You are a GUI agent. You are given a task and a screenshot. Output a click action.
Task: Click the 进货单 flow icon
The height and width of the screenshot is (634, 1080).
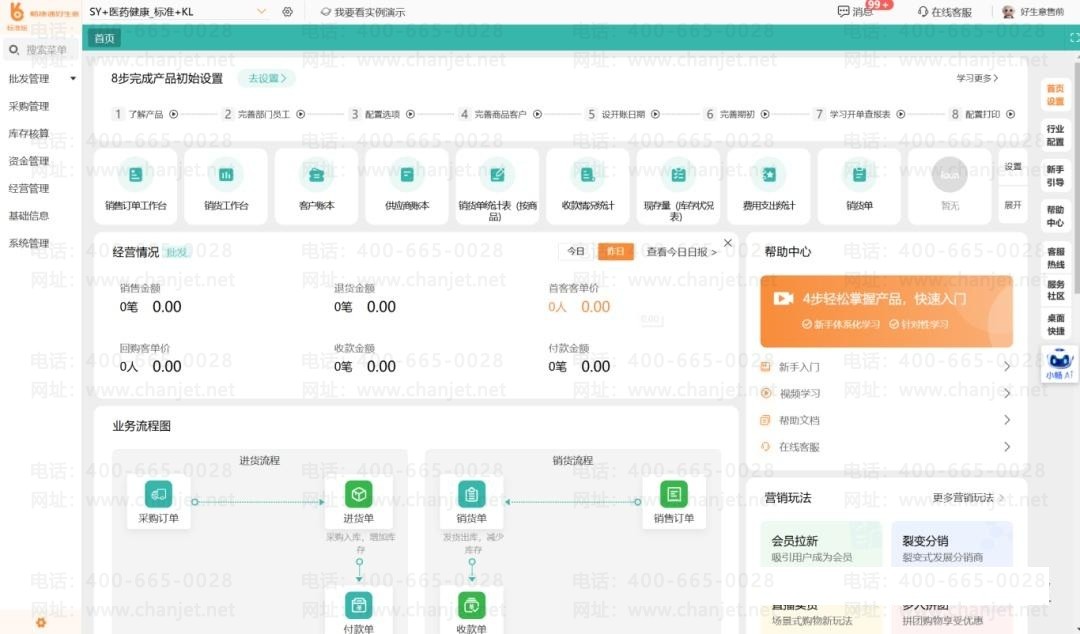tap(358, 493)
